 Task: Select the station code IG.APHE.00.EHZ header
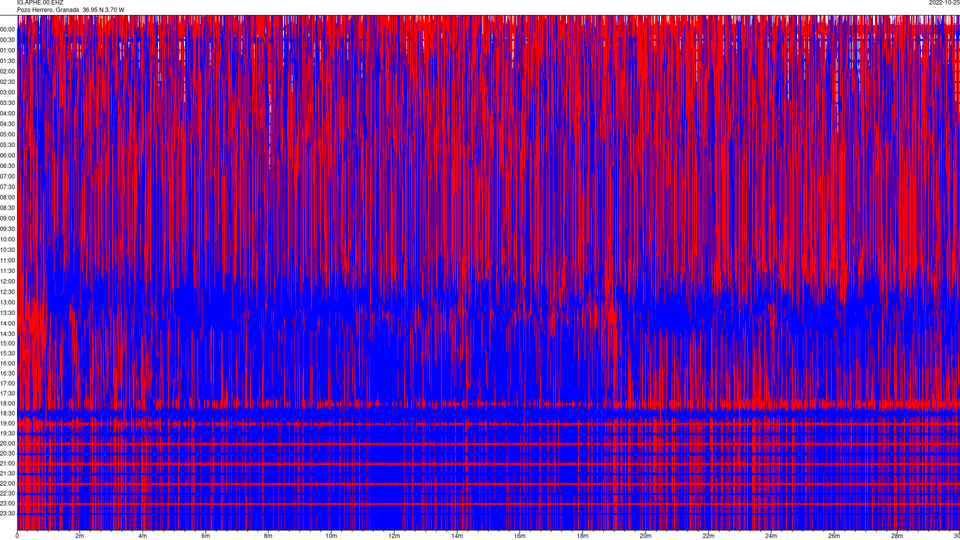point(40,3)
